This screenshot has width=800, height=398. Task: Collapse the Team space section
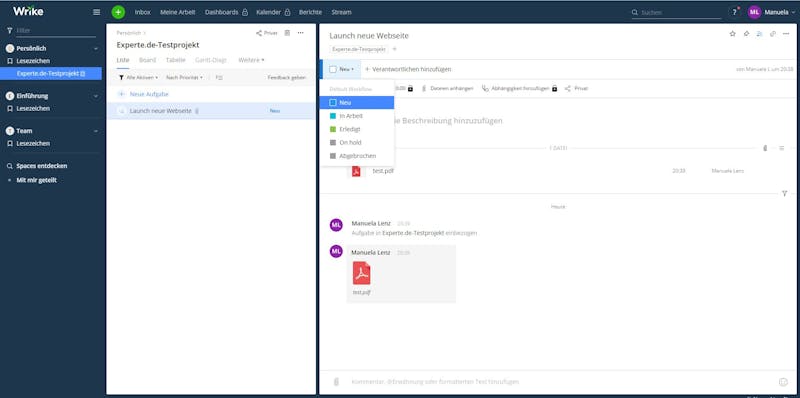[95, 131]
